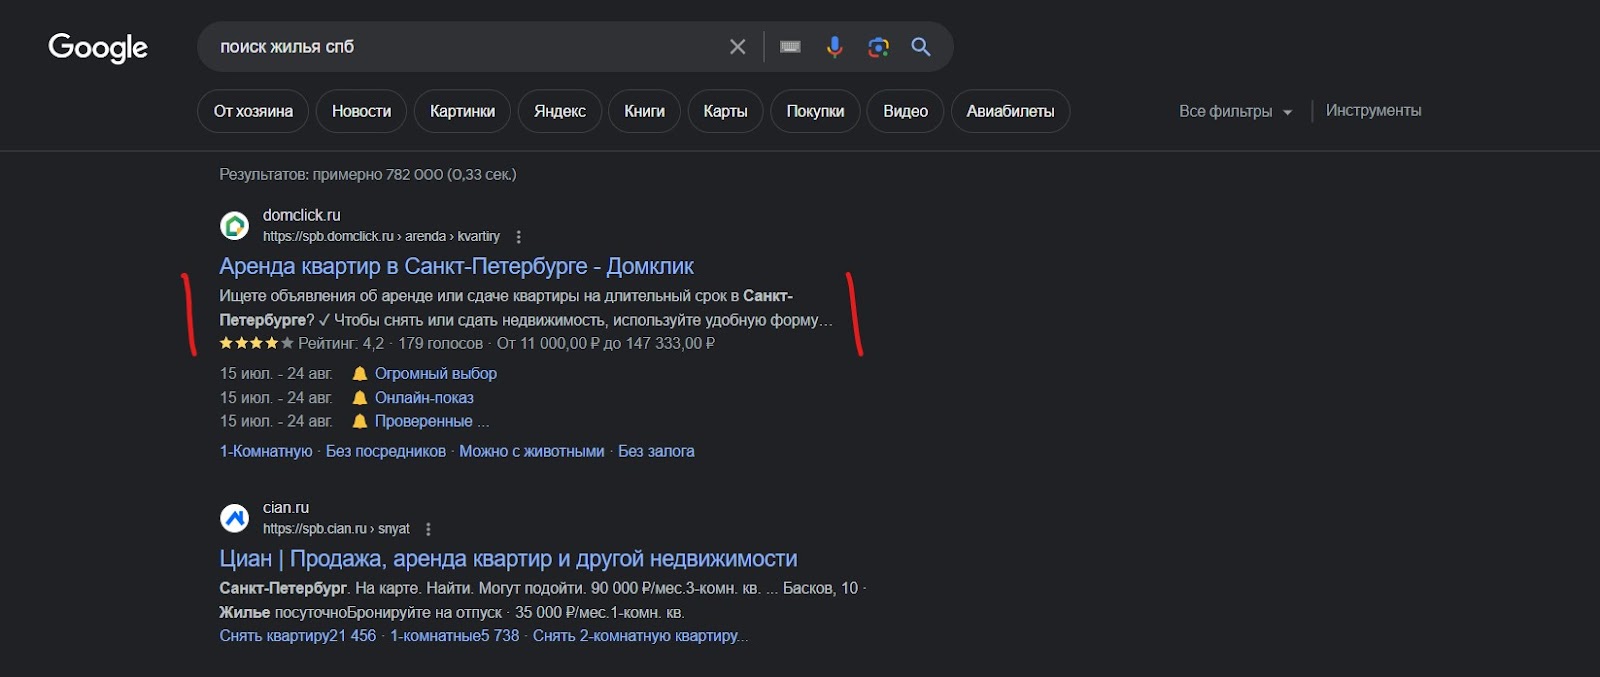Open the Без посредников sitelink
Screen dimensions: 1600x677
[x=386, y=451]
